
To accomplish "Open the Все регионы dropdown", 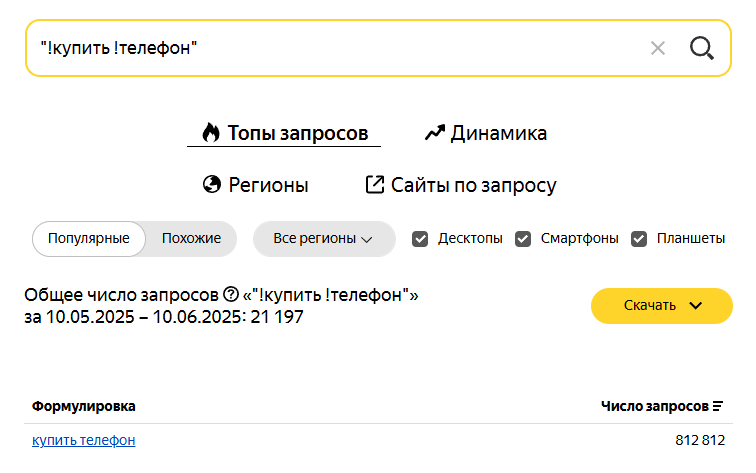I will click(324, 239).
